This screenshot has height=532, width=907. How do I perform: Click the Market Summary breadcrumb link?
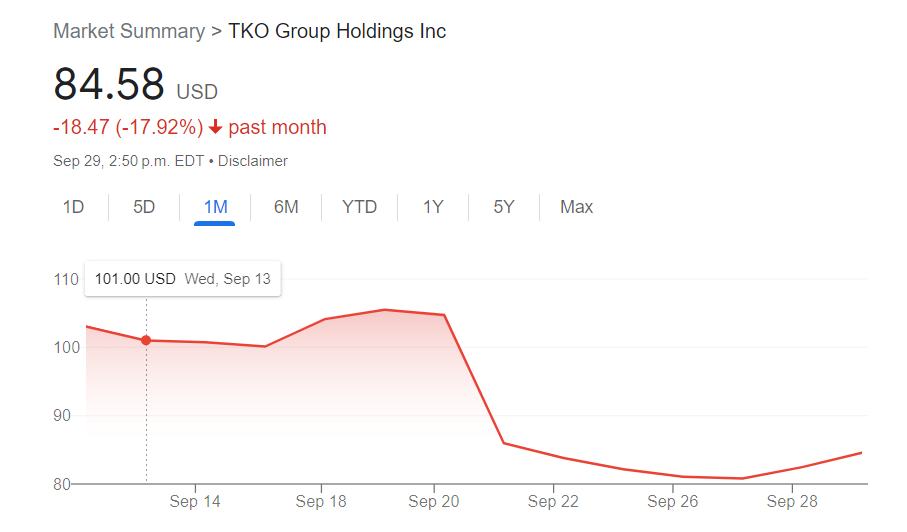click(x=129, y=31)
